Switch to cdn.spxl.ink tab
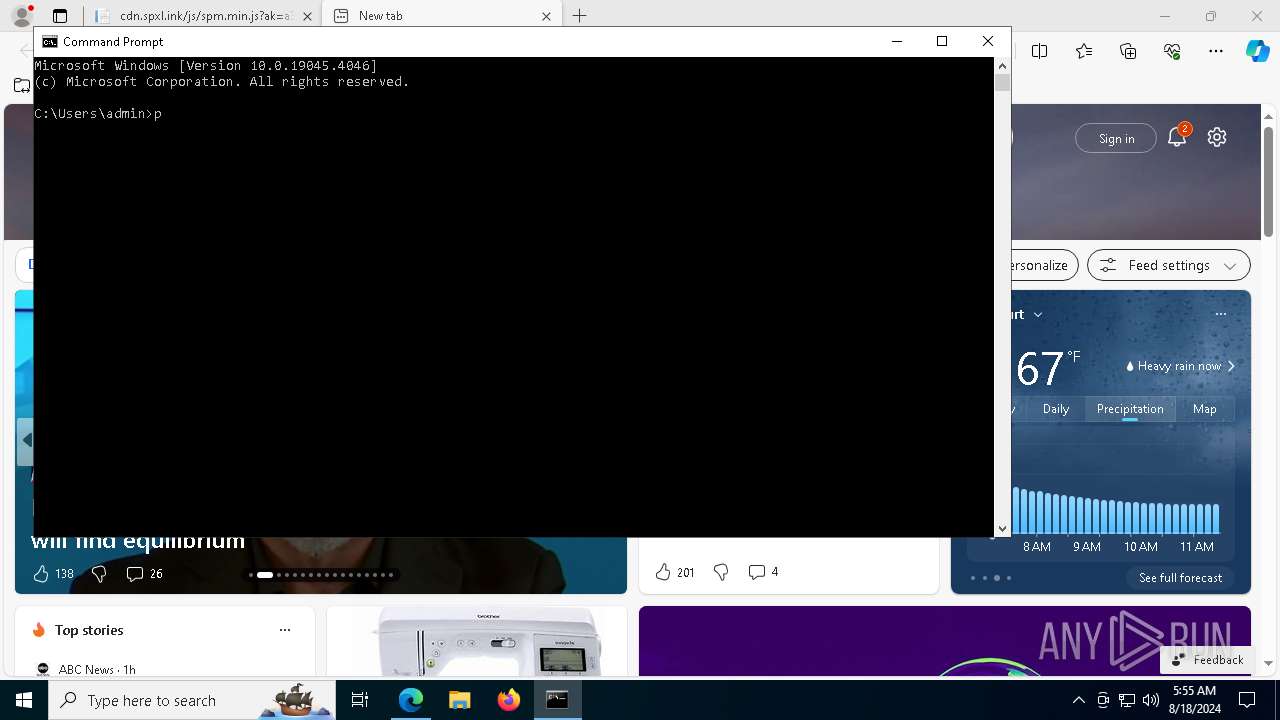The image size is (1280, 720). pos(204,16)
